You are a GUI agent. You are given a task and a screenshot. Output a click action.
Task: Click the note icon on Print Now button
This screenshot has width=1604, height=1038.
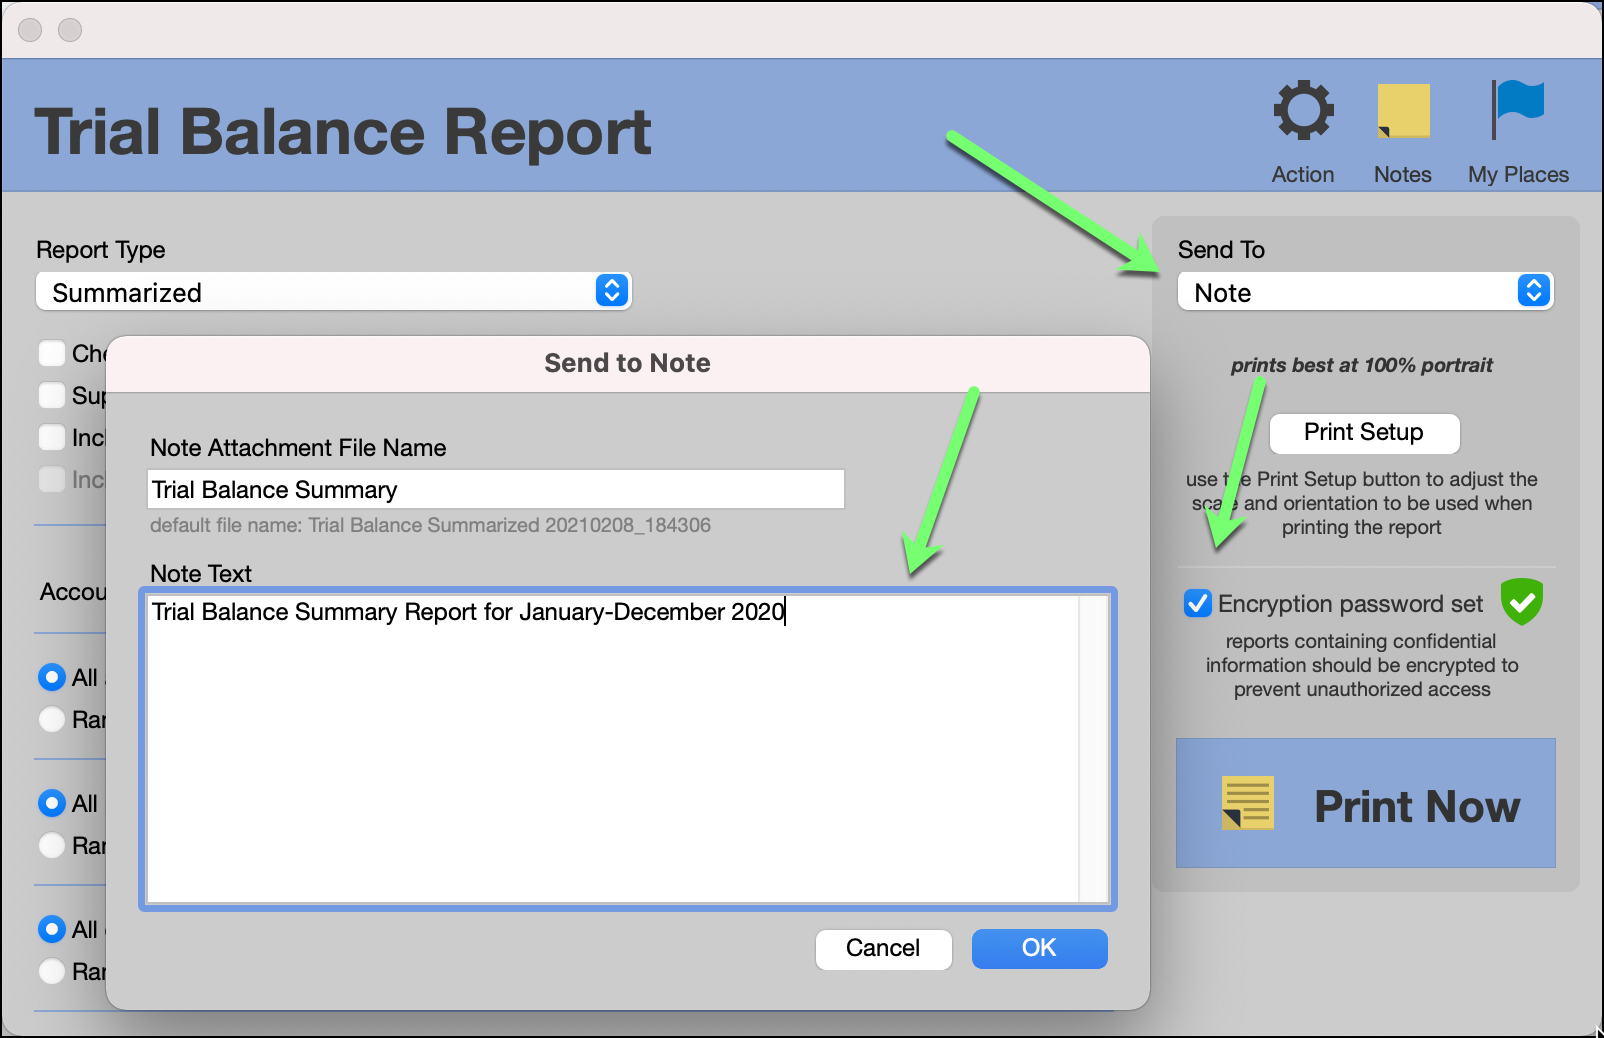[1247, 803]
